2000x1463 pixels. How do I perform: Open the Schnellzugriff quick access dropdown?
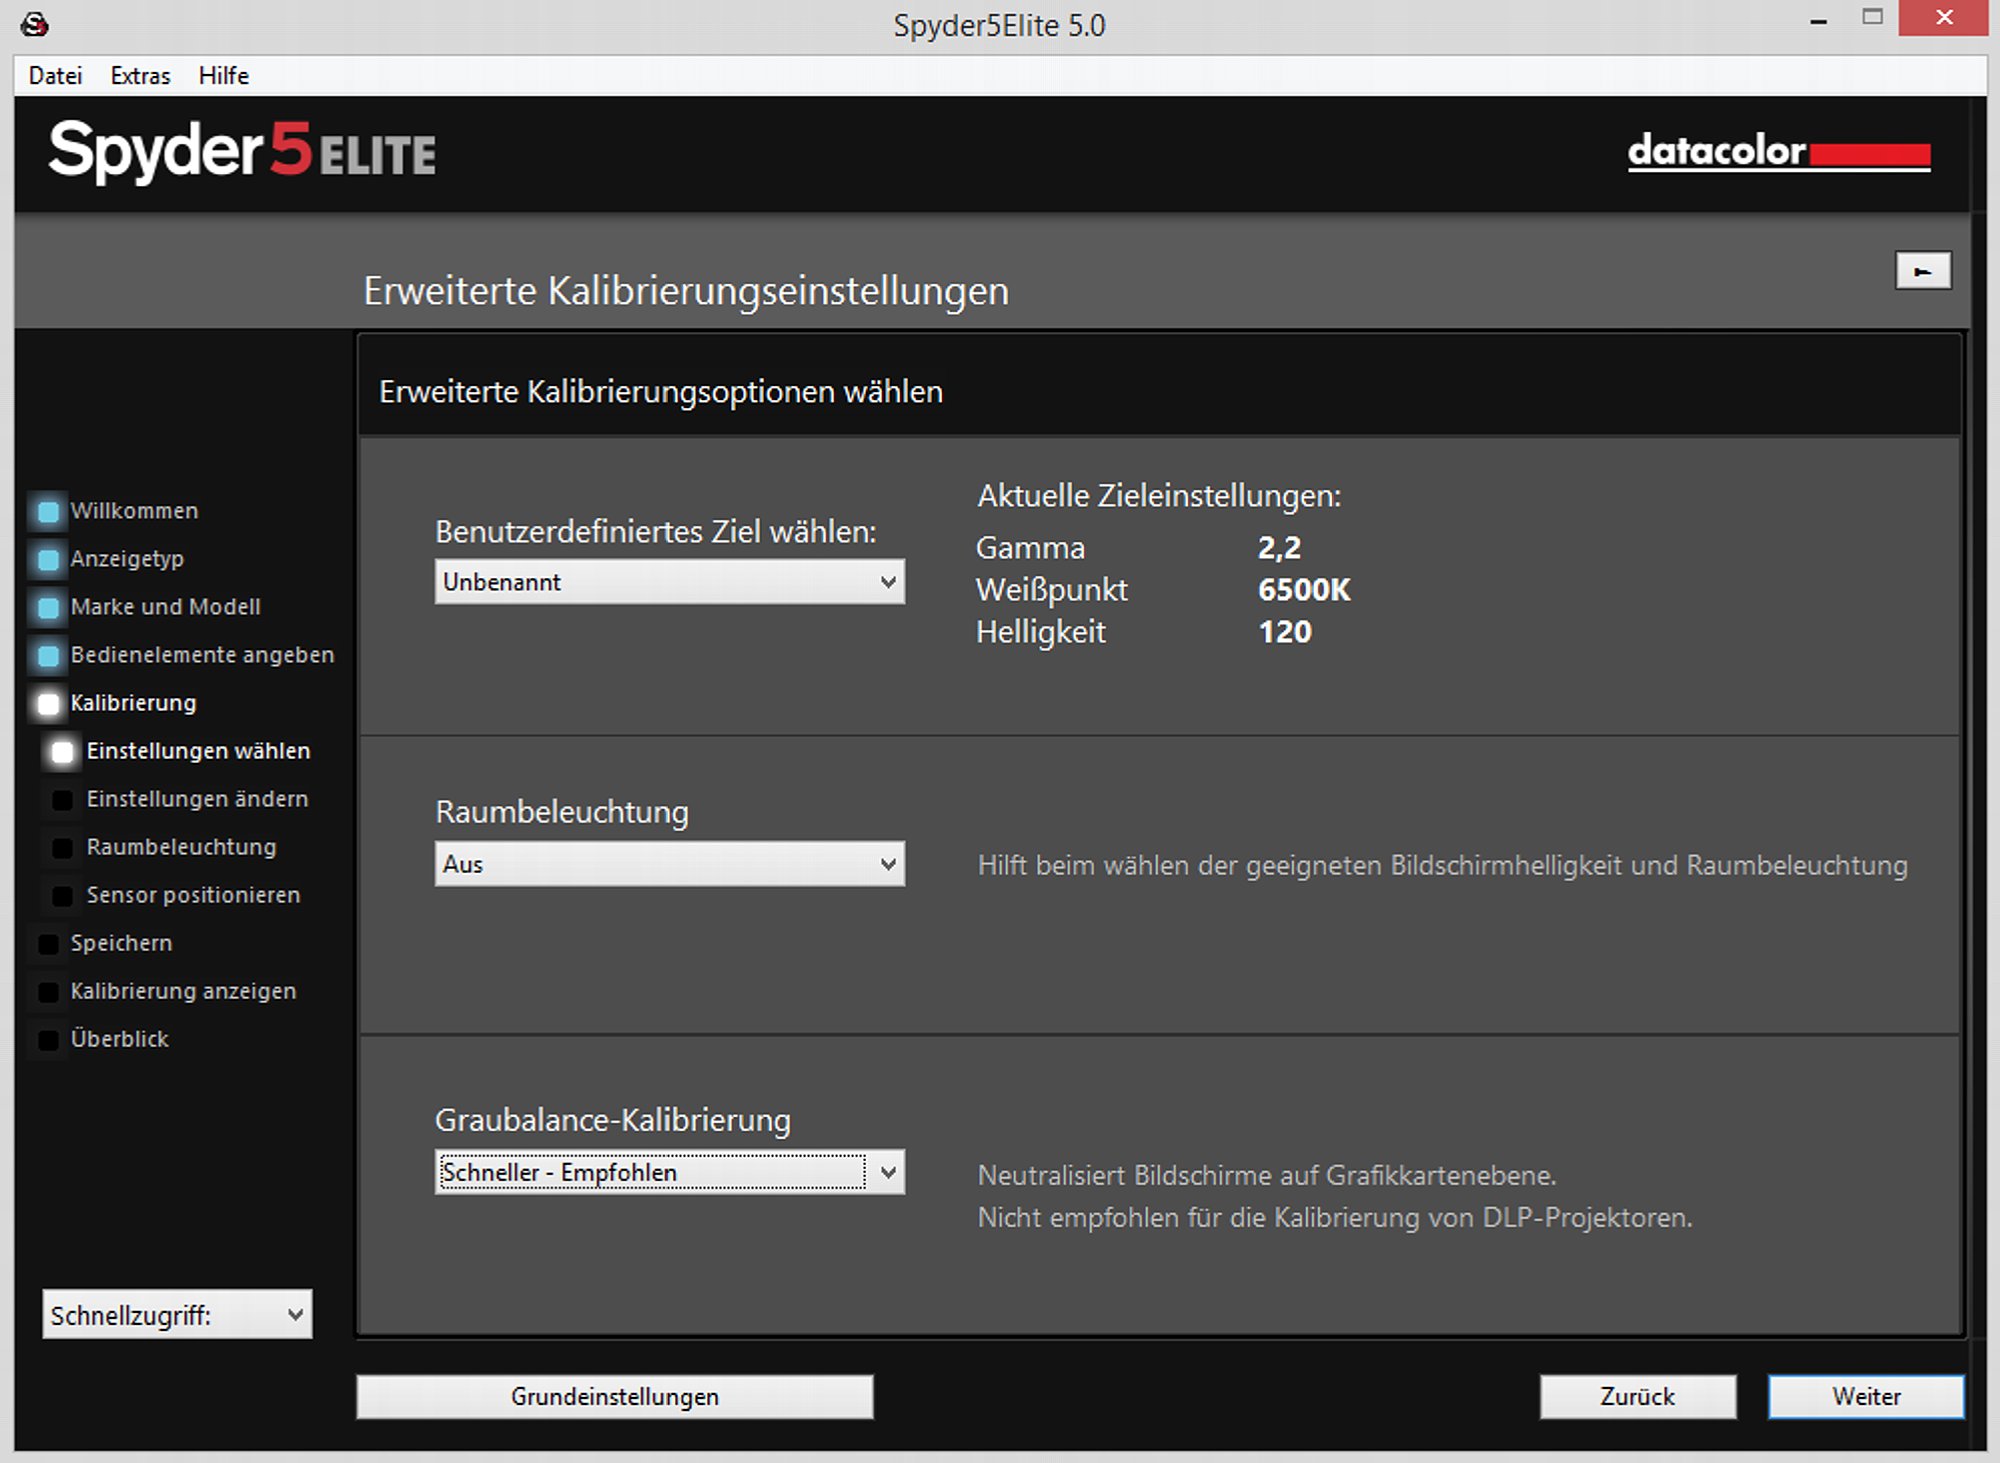tap(177, 1314)
